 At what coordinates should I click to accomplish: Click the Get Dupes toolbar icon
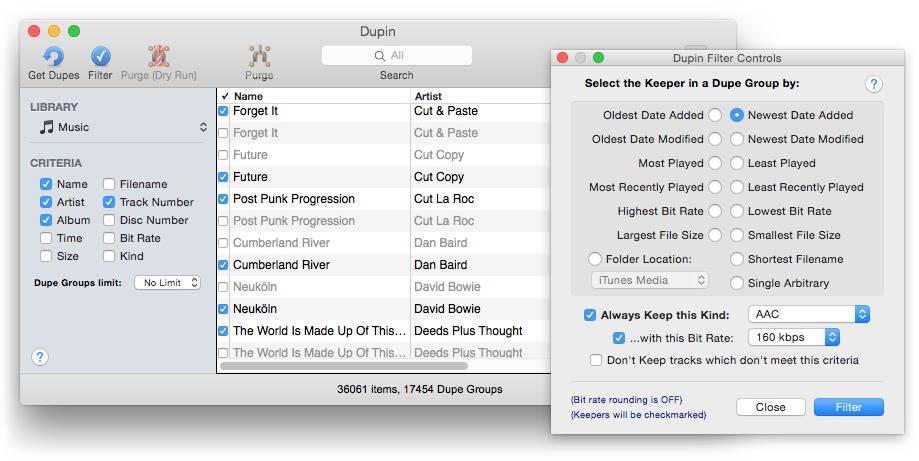(x=52, y=57)
